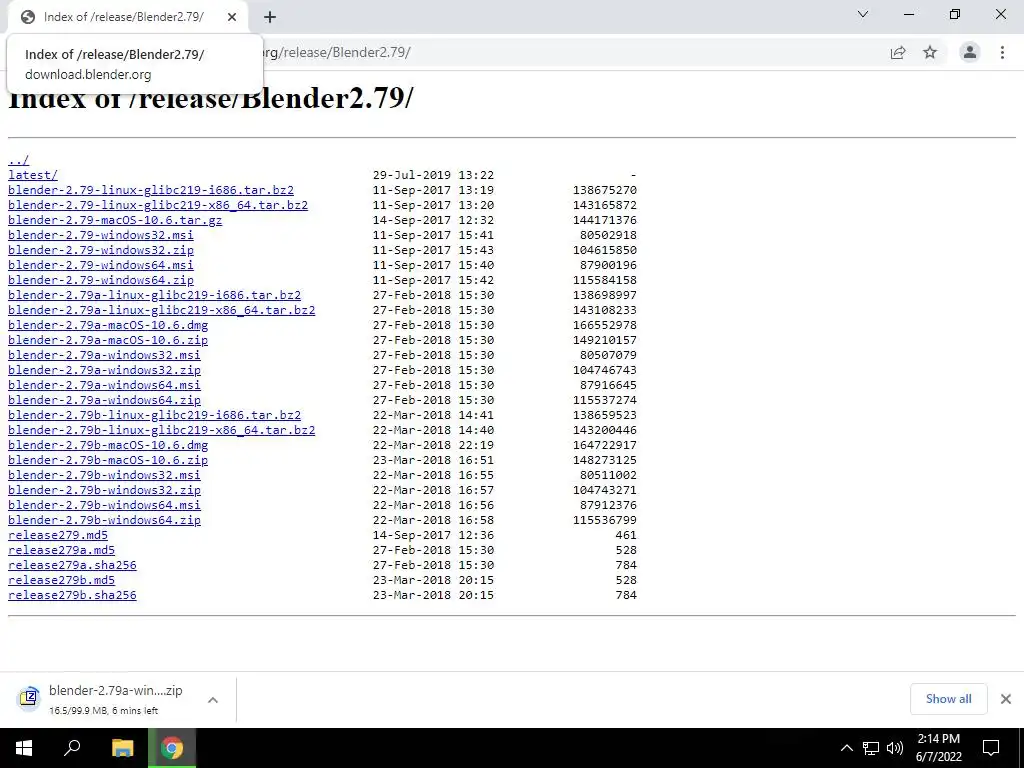Expand download options chevron for blender-2.79a zip

click(212, 699)
